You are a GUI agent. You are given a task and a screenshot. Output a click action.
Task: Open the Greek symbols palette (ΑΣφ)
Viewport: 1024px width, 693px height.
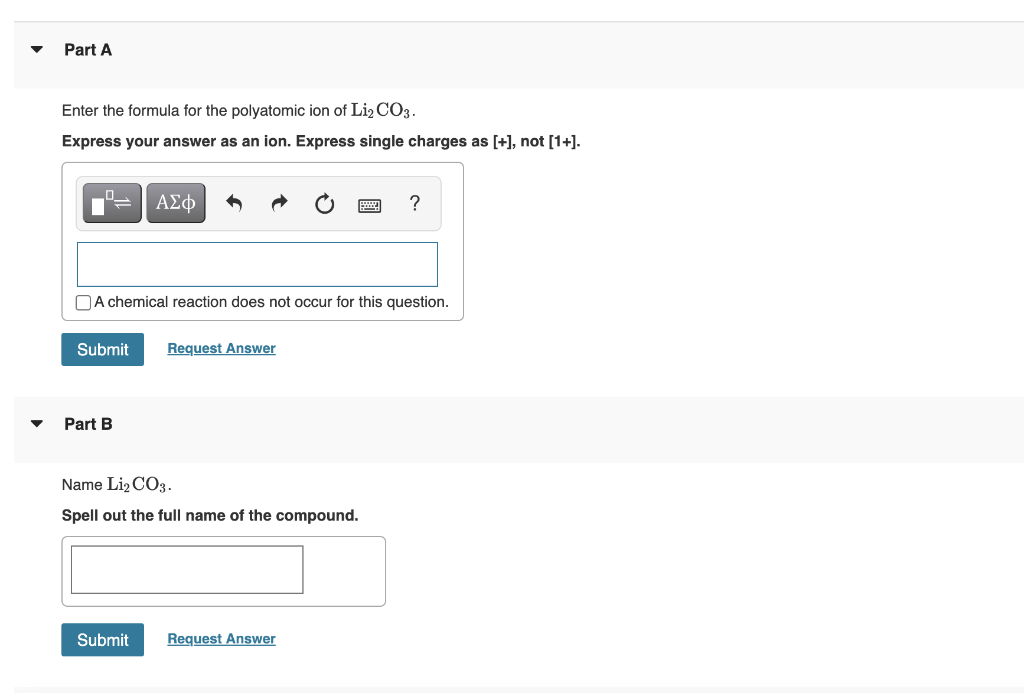tap(176, 202)
